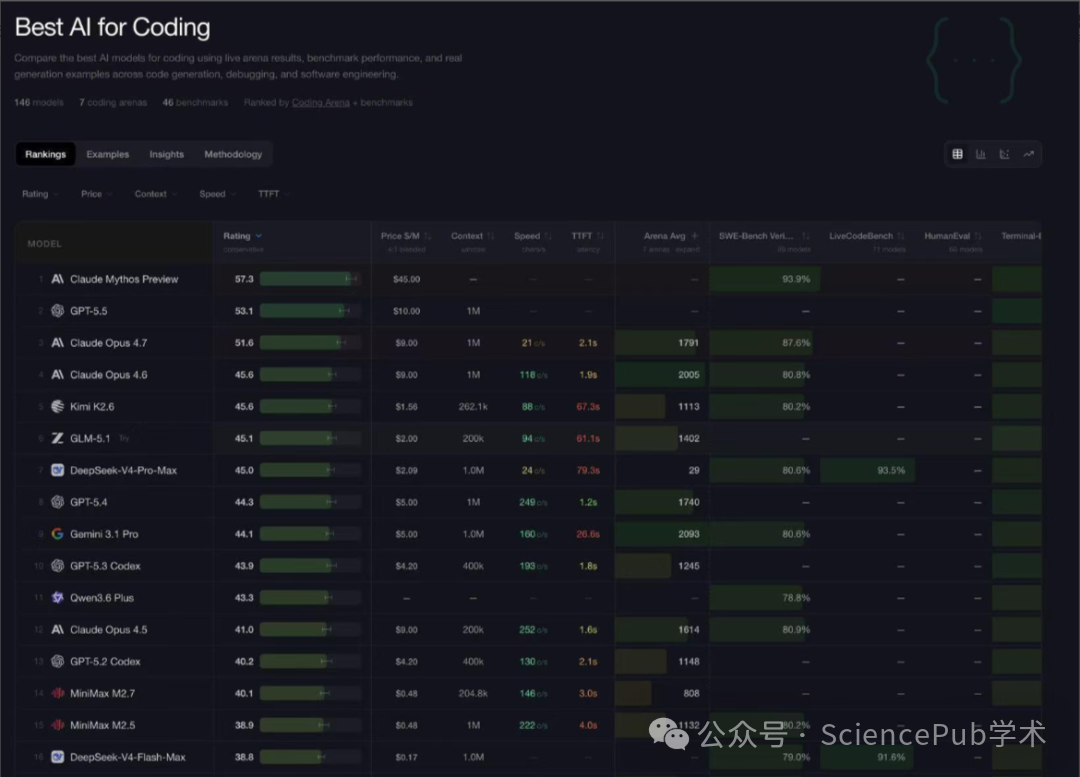Open Gemini 3.1 Pro model page
This screenshot has height=777, width=1080.
(x=104, y=534)
